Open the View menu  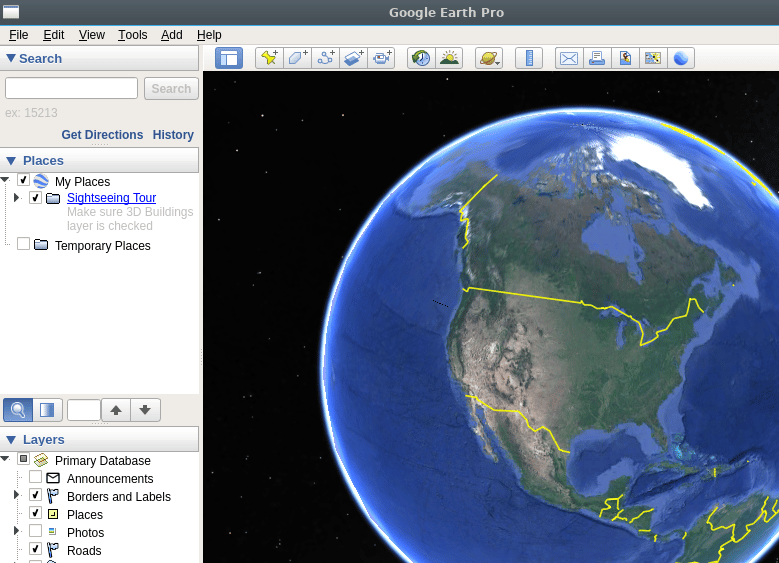point(91,35)
